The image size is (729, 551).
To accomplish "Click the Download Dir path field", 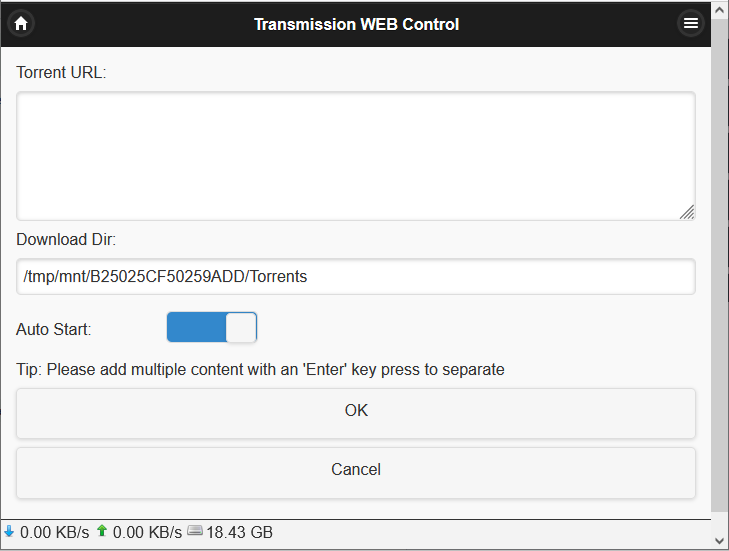I will coord(355,277).
